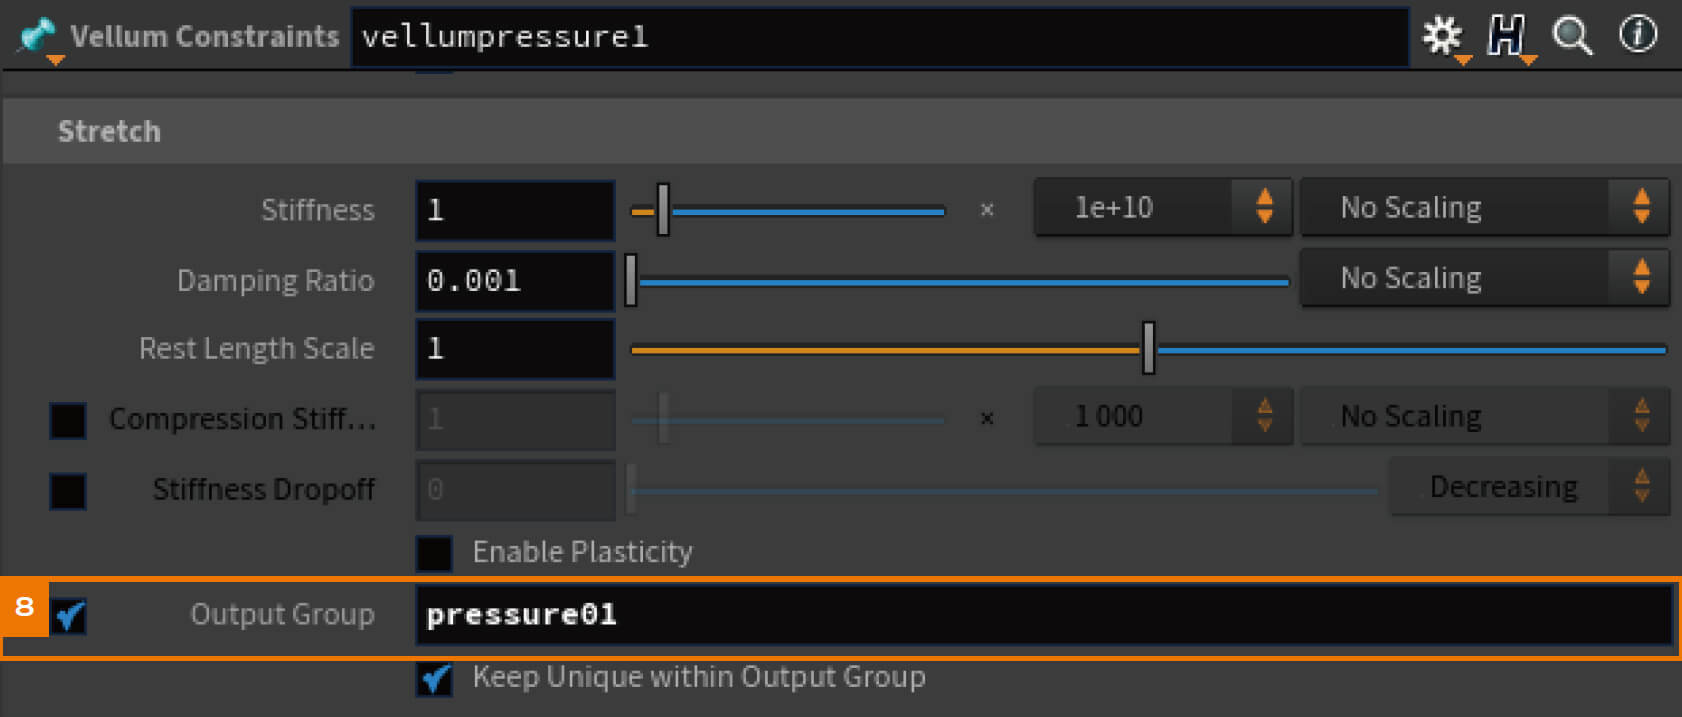1682x717 pixels.
Task: Open the Stiffness 1e+10 multiplier dropdown
Action: (x=1163, y=208)
